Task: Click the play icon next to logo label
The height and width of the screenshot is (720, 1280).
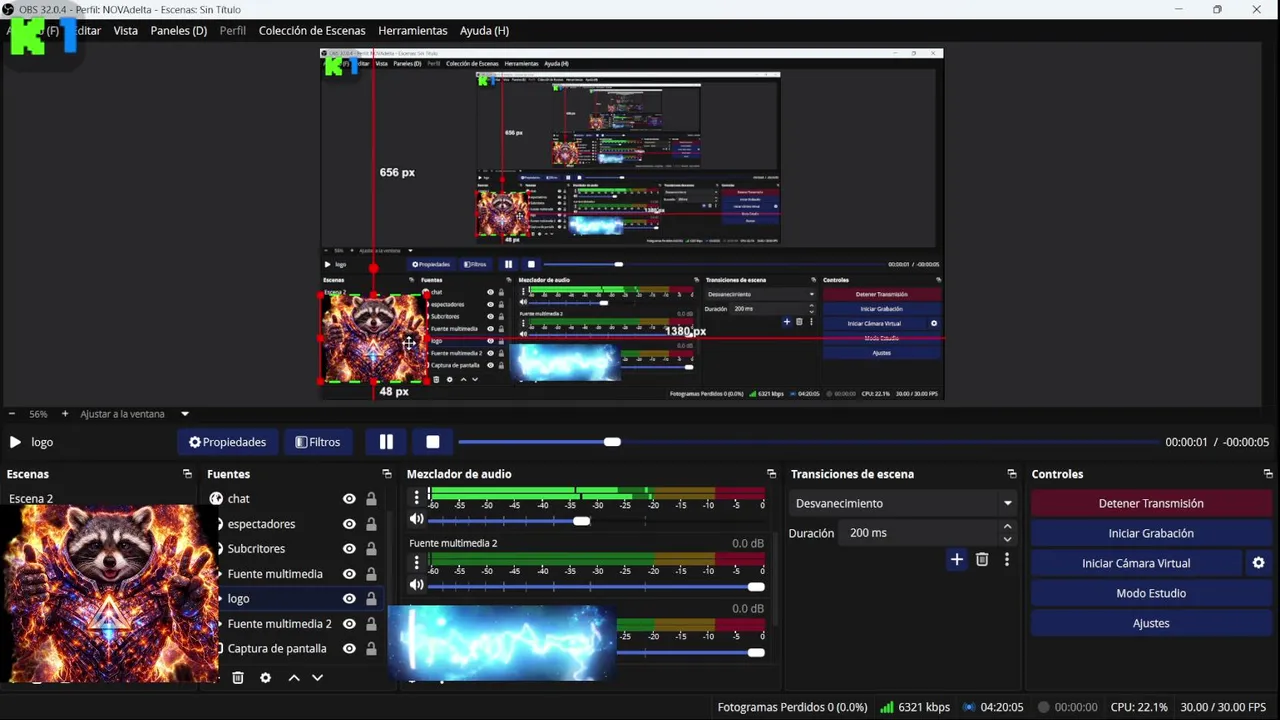Action: (15, 442)
